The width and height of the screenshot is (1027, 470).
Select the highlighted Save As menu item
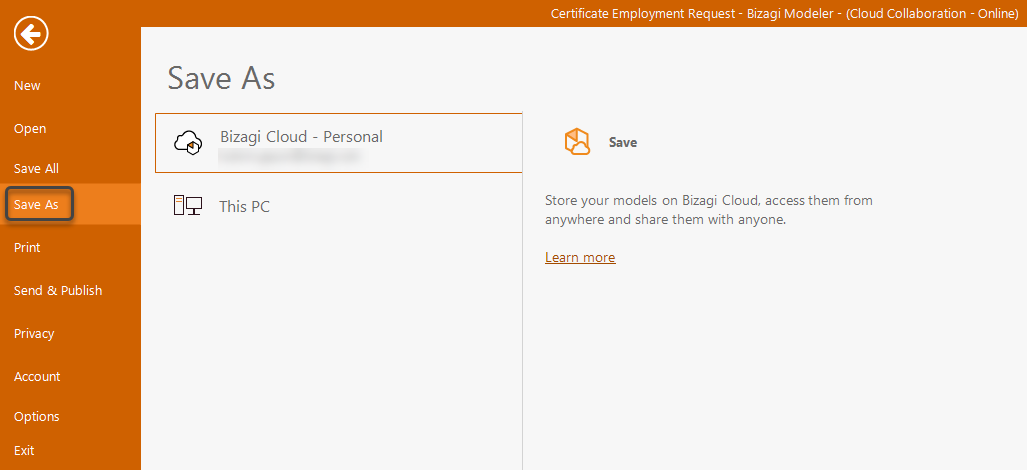click(37, 205)
